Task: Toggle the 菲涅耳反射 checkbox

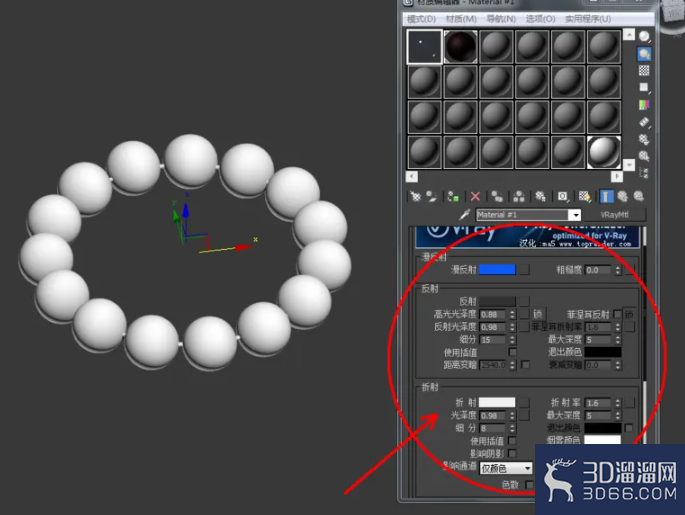Action: point(617,314)
